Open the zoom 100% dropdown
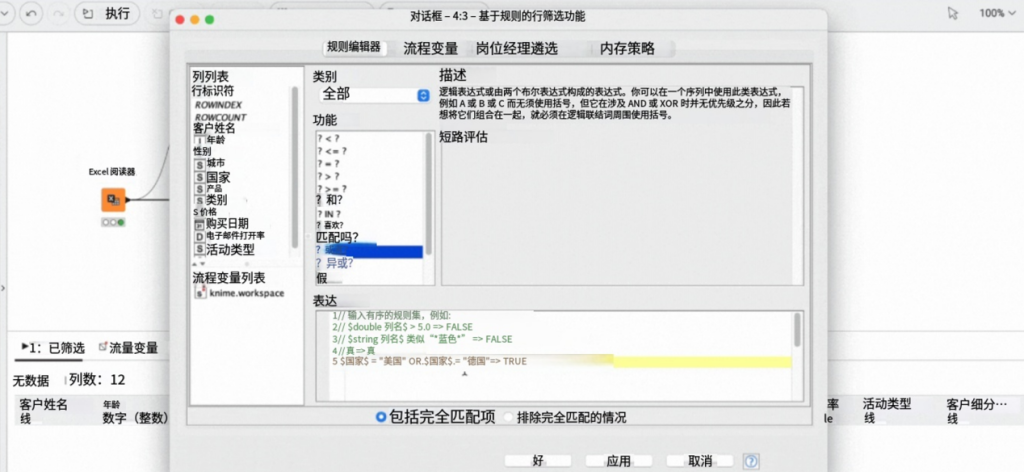1024x472 pixels. pyautogui.click(x=996, y=14)
